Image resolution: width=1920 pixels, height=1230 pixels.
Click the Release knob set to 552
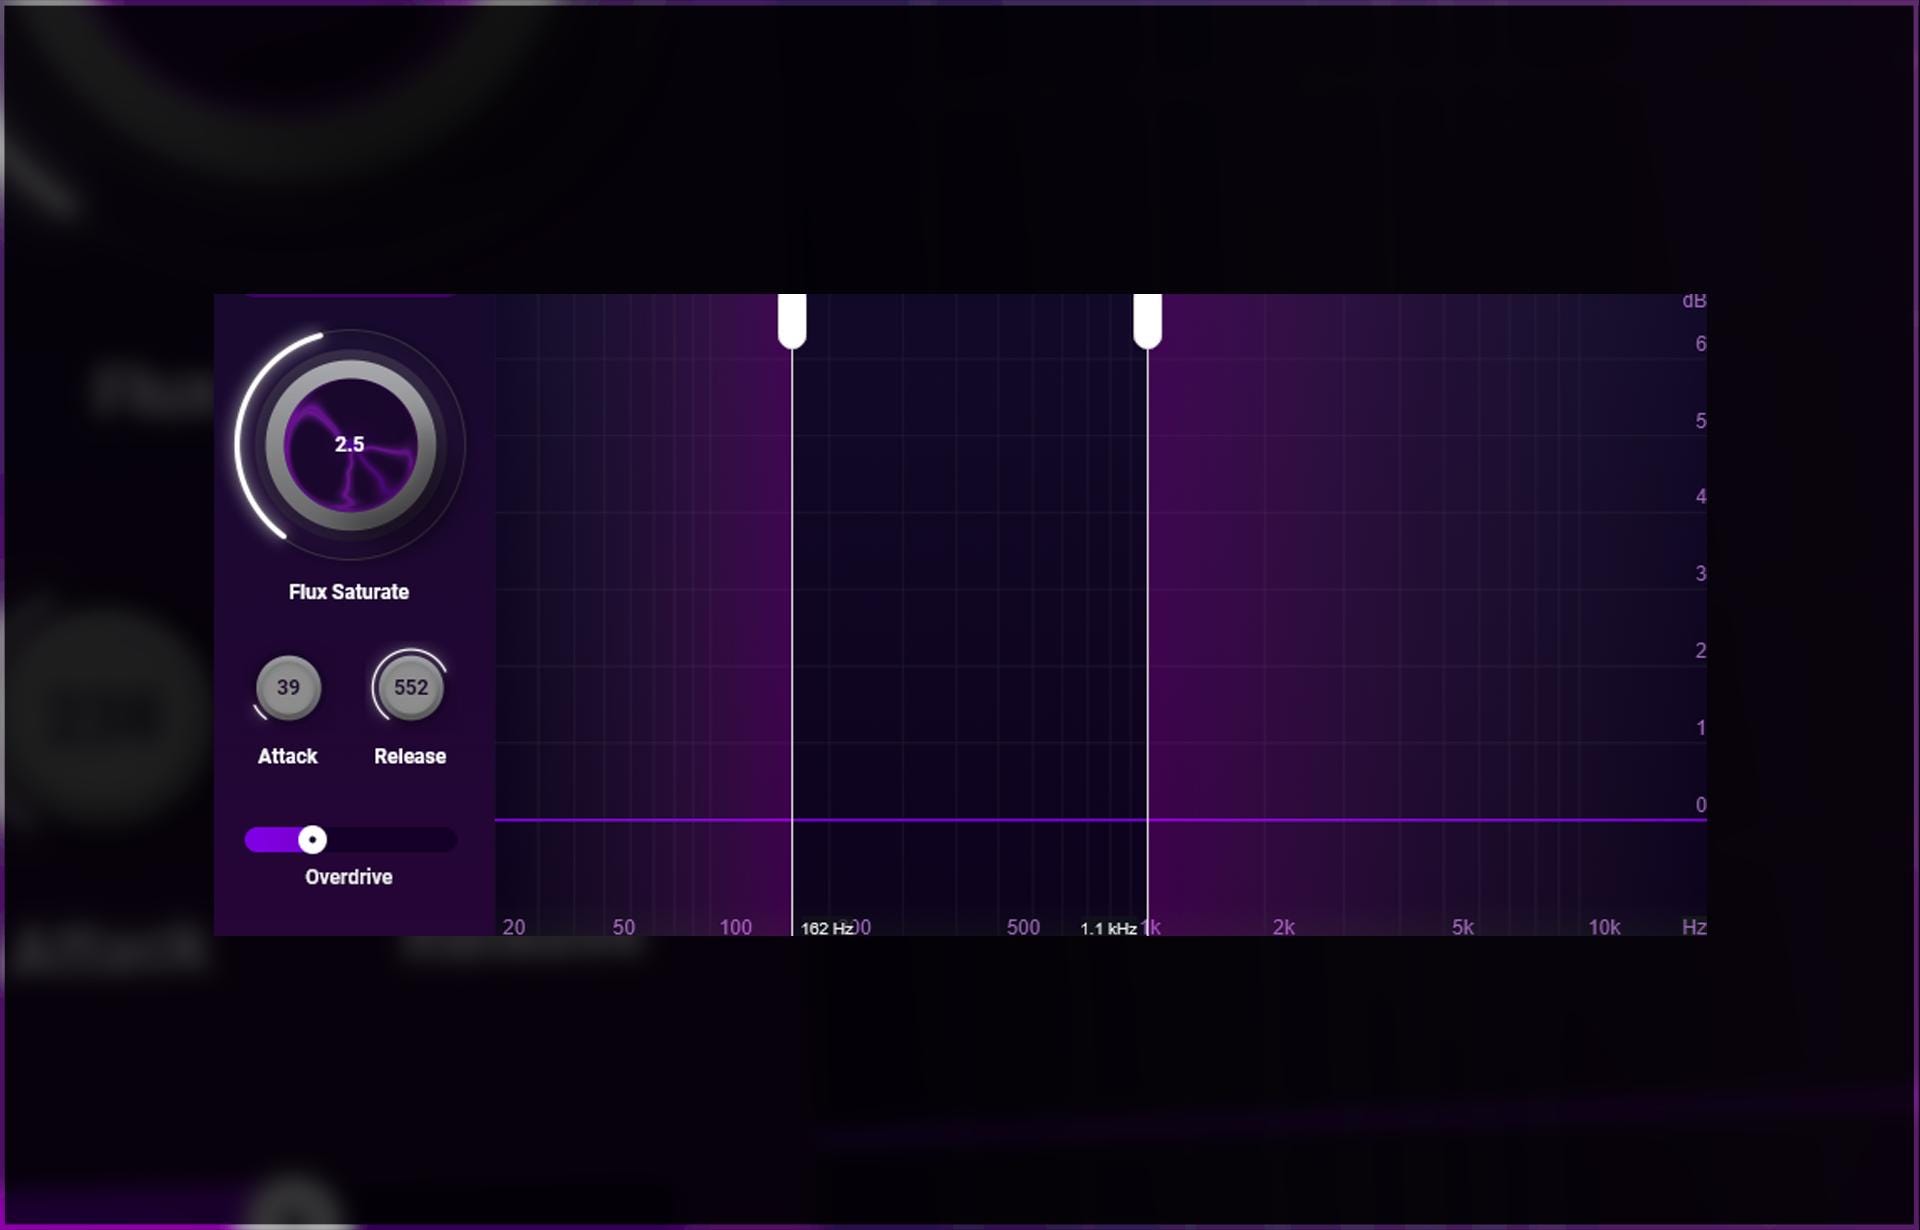coord(410,688)
